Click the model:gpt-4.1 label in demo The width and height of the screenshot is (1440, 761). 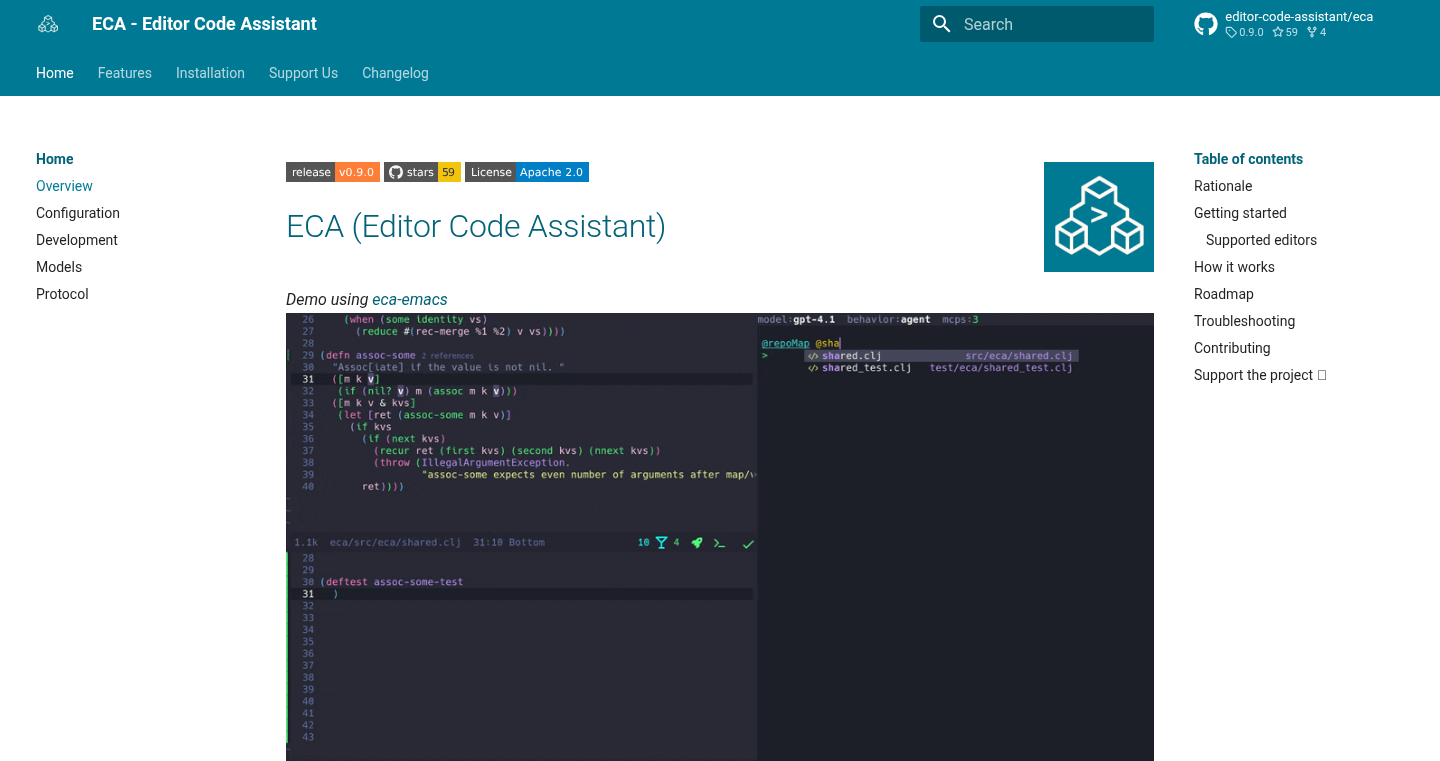pyautogui.click(x=796, y=320)
